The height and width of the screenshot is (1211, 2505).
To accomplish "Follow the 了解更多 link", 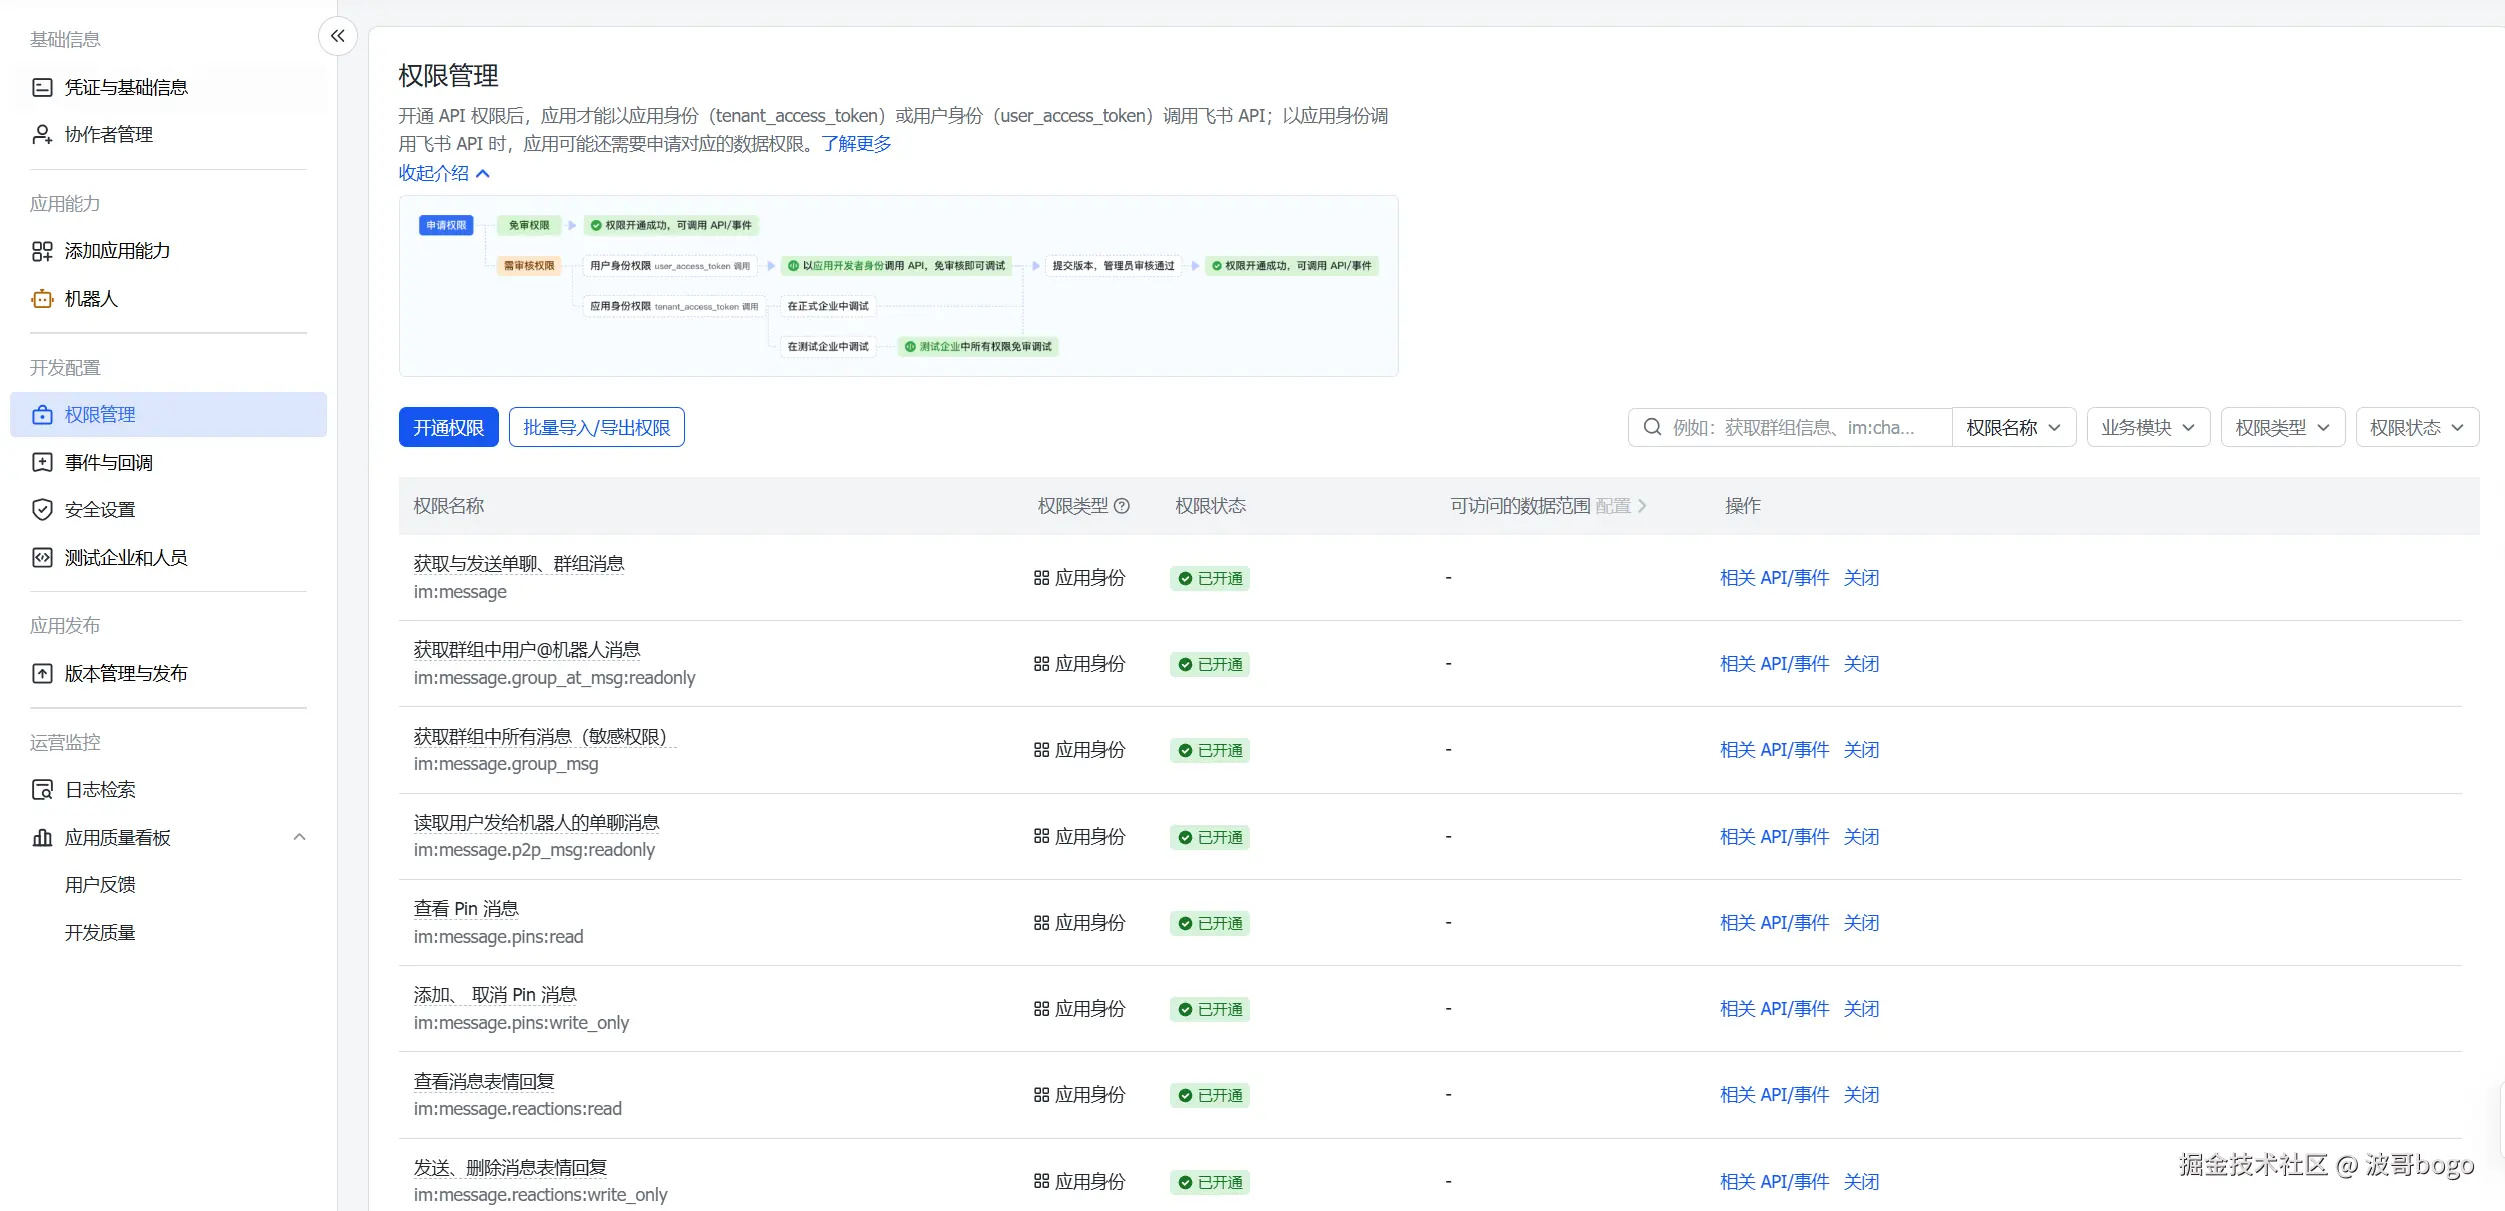I will tap(857, 144).
